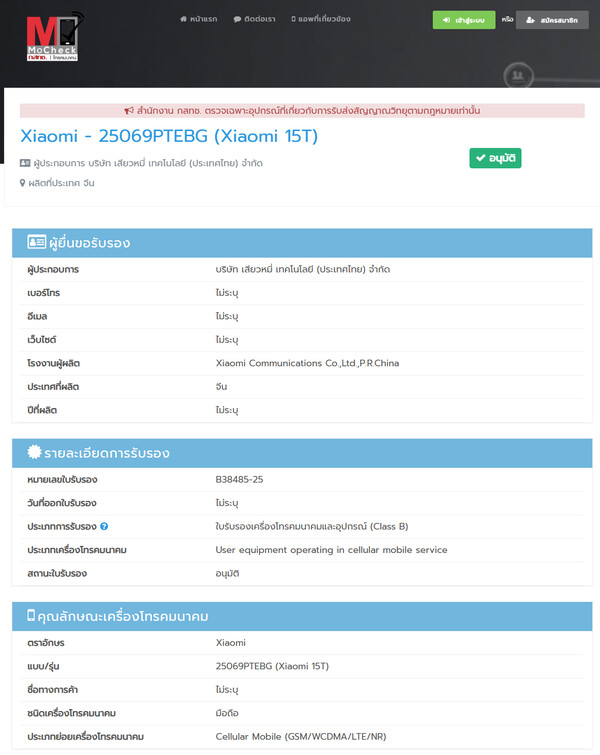Open Xiaomi - 25069PTEBG (Xiaomi 15T) title link
Screen dimensions: 600x755
(x=169, y=136)
